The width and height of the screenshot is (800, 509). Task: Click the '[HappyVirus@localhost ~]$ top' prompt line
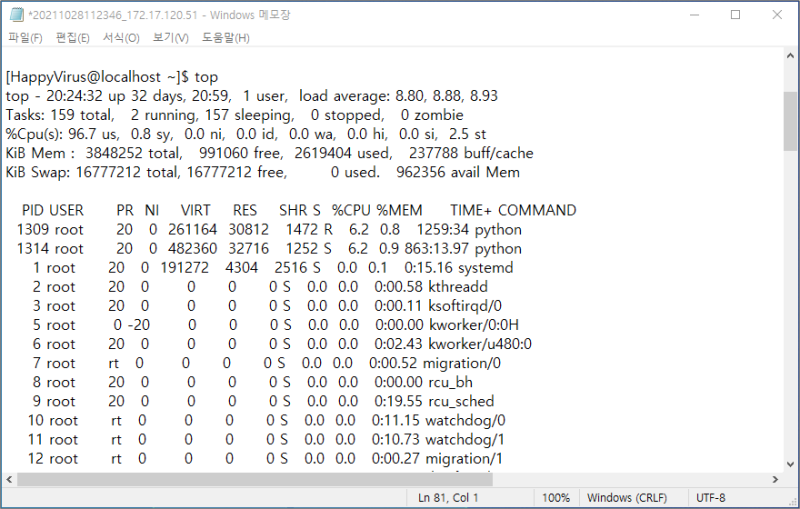click(112, 77)
